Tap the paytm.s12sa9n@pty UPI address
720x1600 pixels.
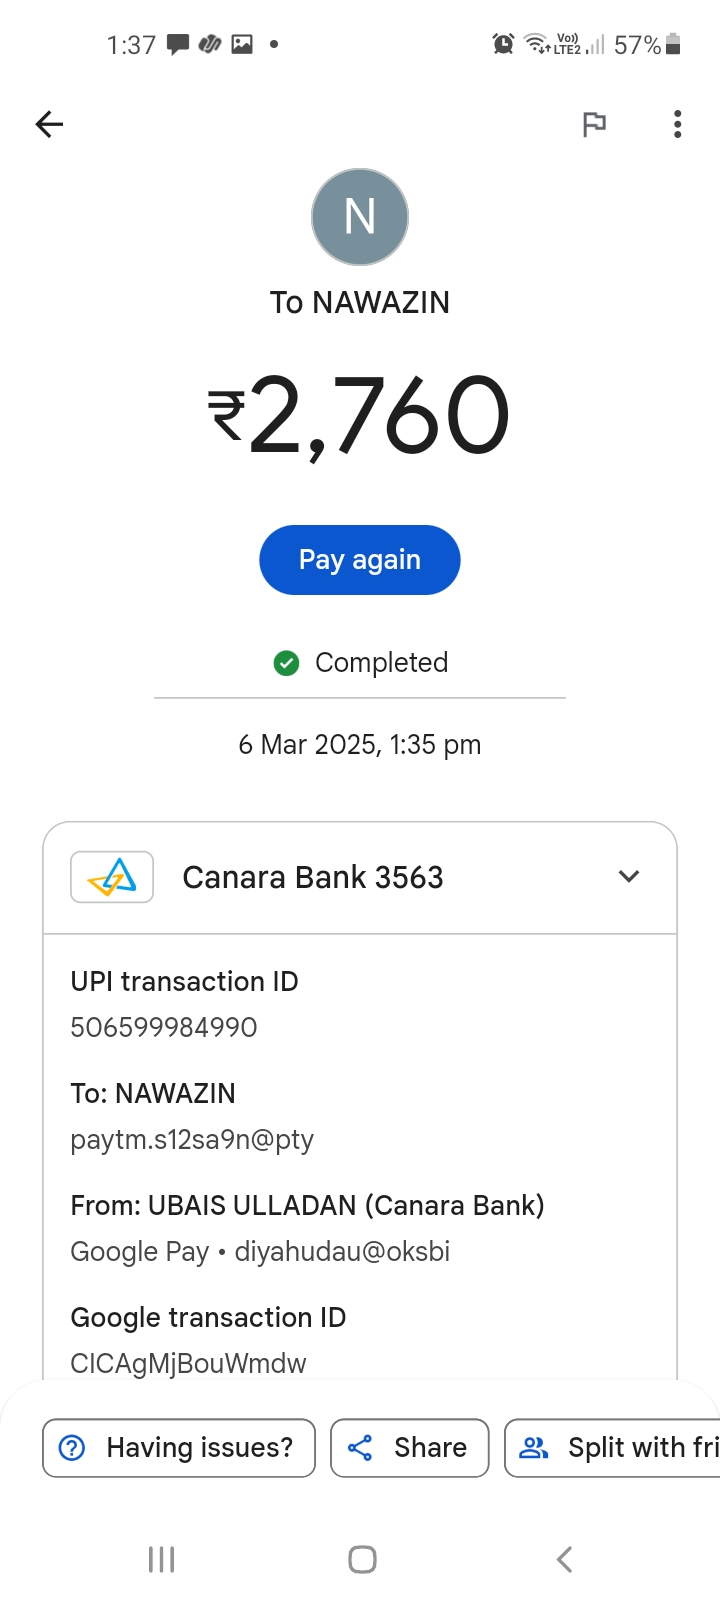click(x=192, y=1139)
